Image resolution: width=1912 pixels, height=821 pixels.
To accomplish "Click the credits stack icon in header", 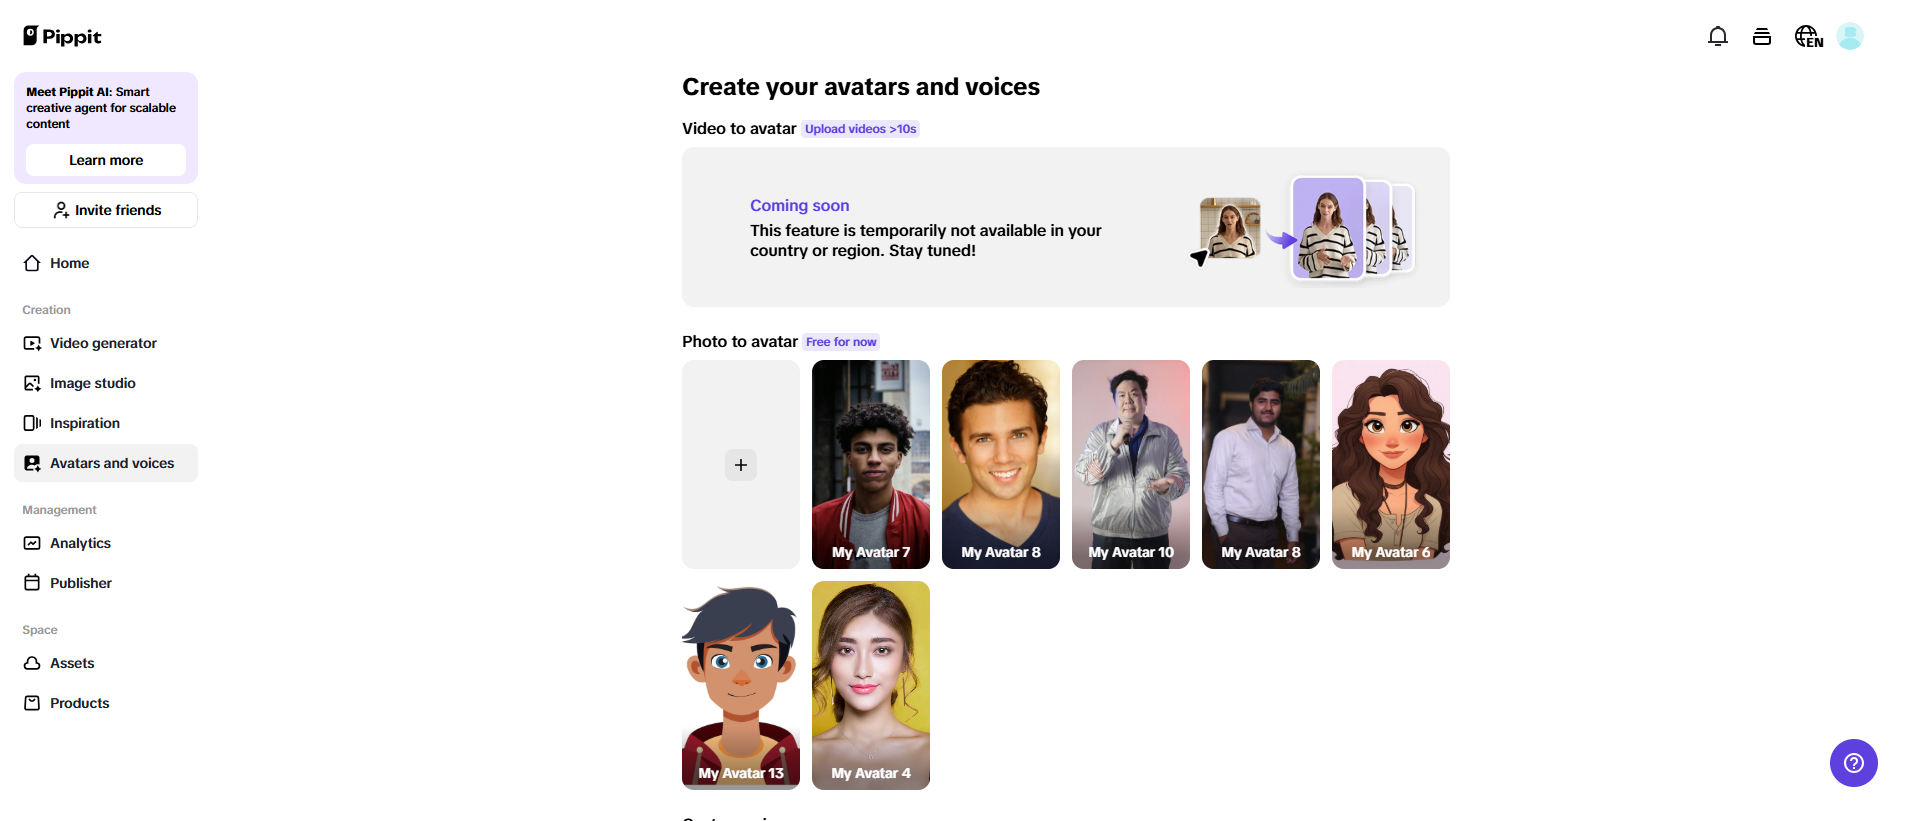I will pos(1761,37).
